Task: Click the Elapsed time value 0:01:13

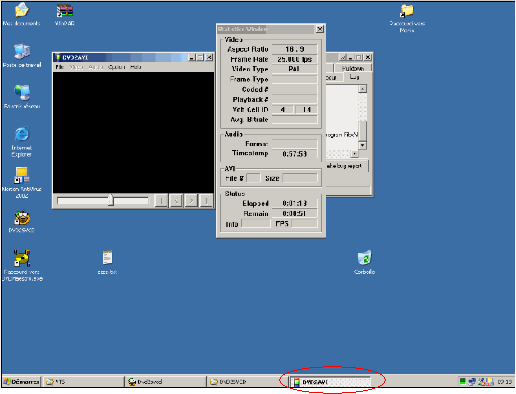Action: pos(295,203)
